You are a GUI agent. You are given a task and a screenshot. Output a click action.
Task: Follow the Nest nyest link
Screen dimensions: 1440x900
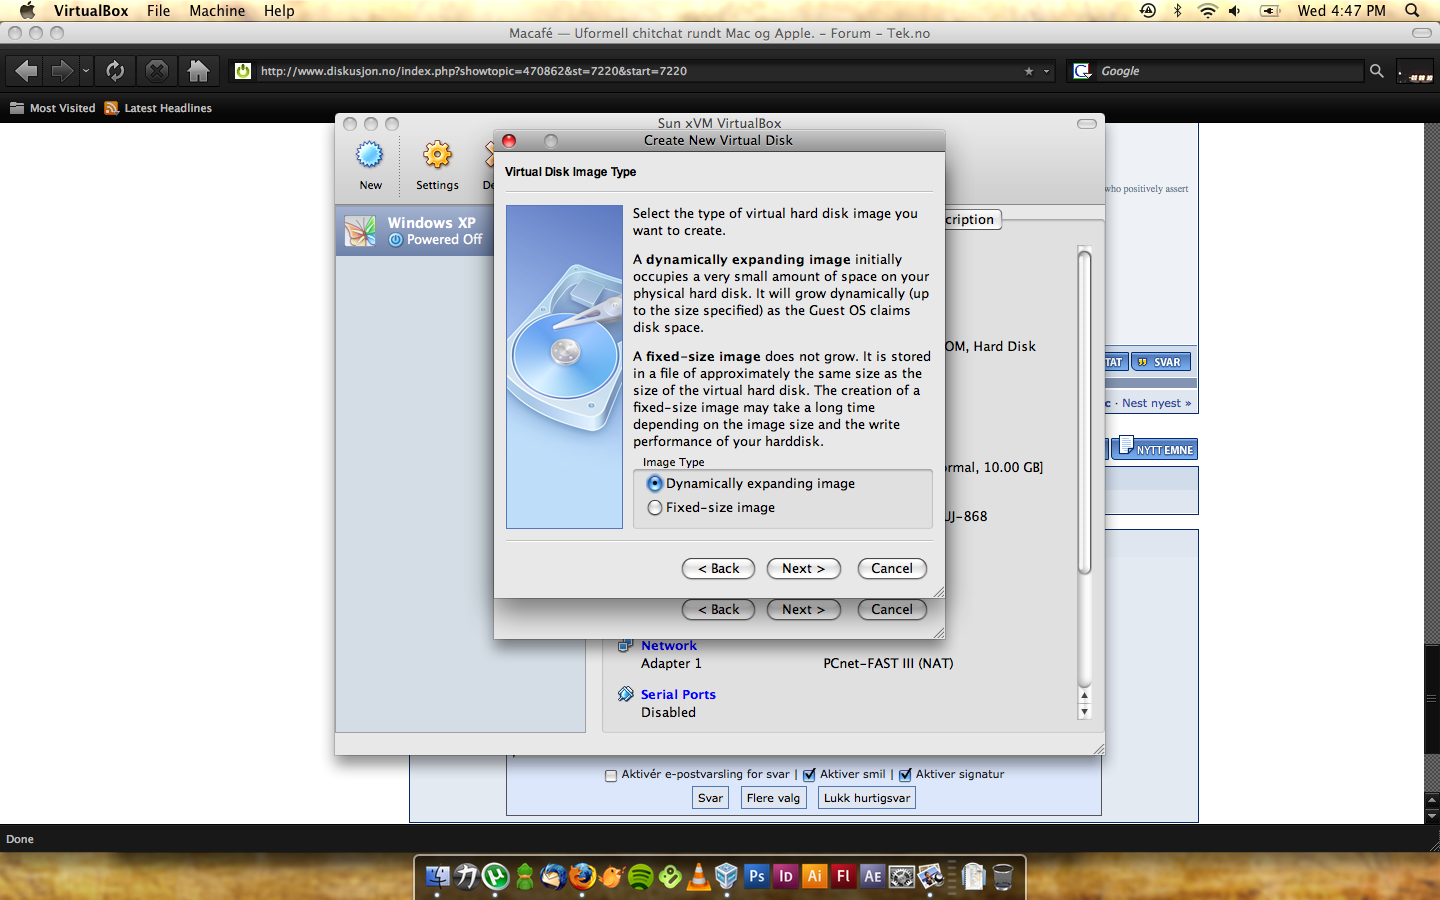(x=1156, y=403)
